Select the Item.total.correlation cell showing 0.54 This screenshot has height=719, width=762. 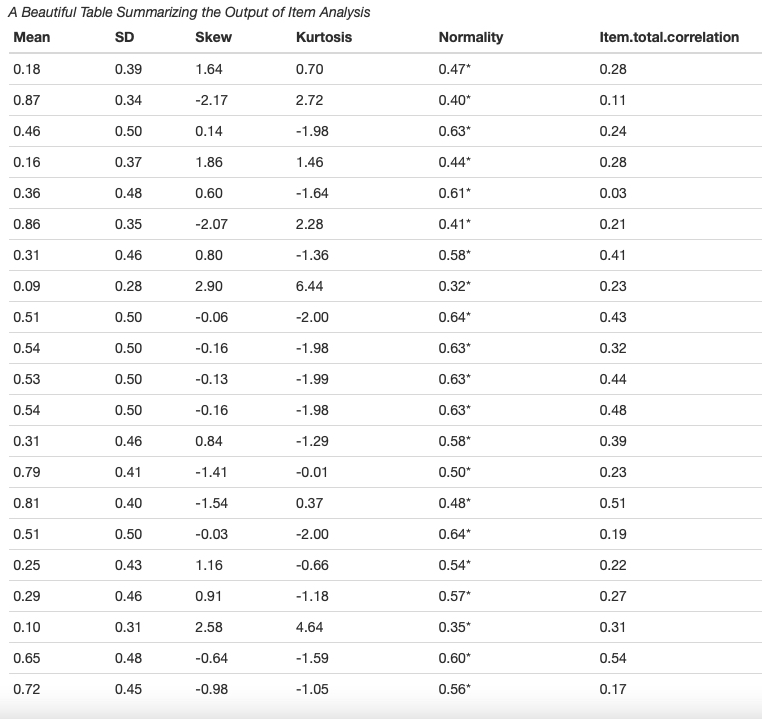(613, 658)
